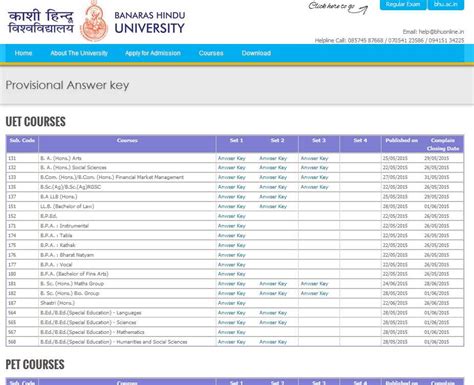The width and height of the screenshot is (474, 385).
Task: Open Set 3 Answer Key for B.A. (Hons.) Social Sciences
Action: tap(314, 167)
